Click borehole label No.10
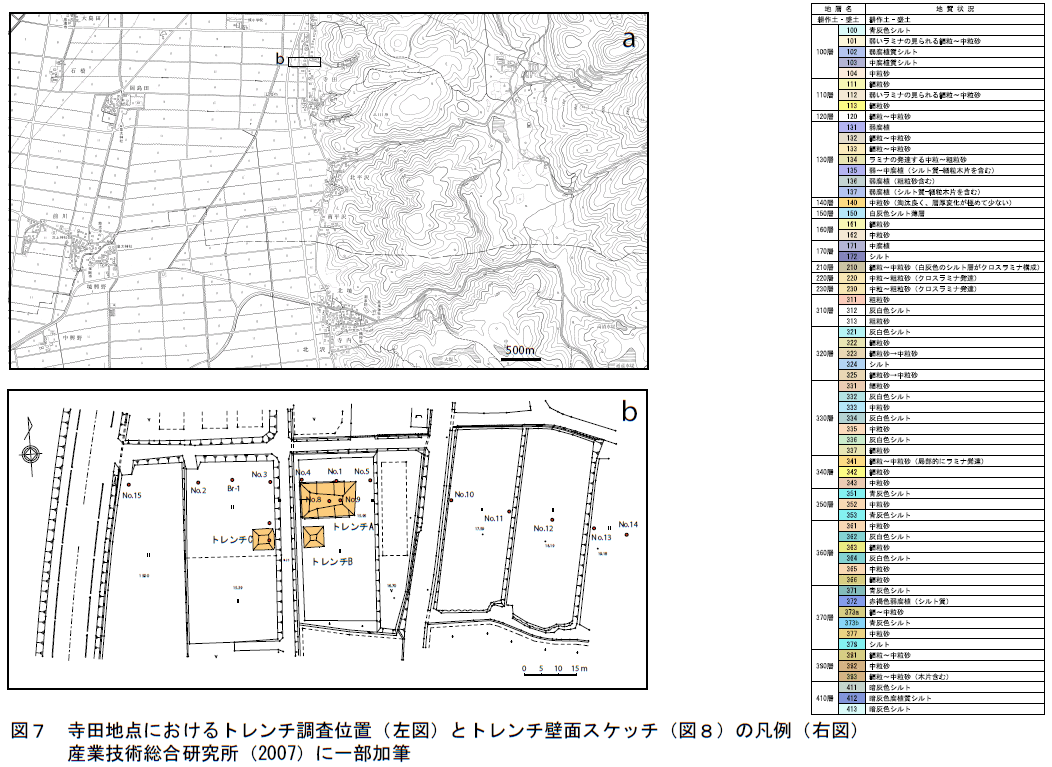This screenshot has height=767, width=1052. point(464,495)
